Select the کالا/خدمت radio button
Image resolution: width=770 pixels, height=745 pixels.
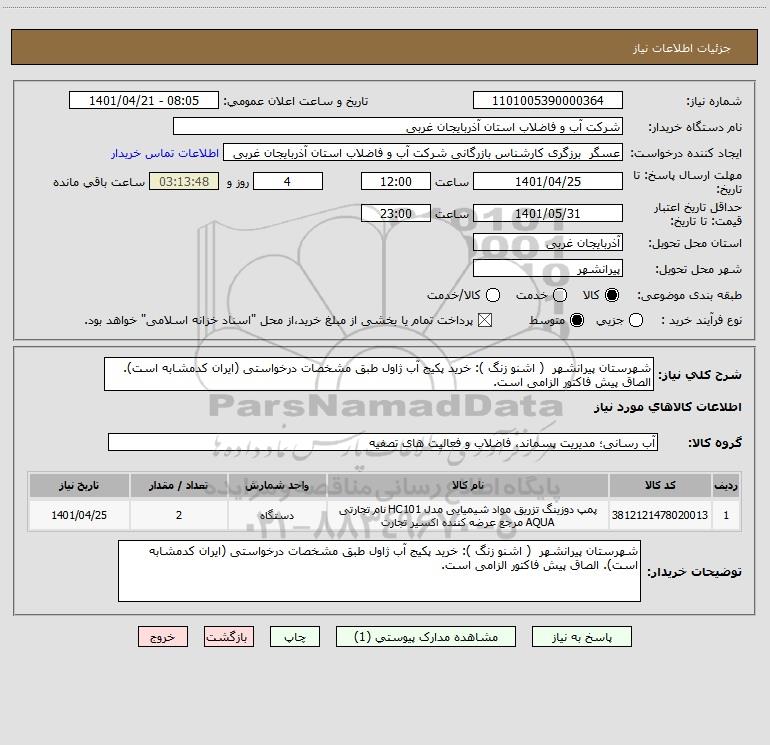pyautogui.click(x=493, y=295)
